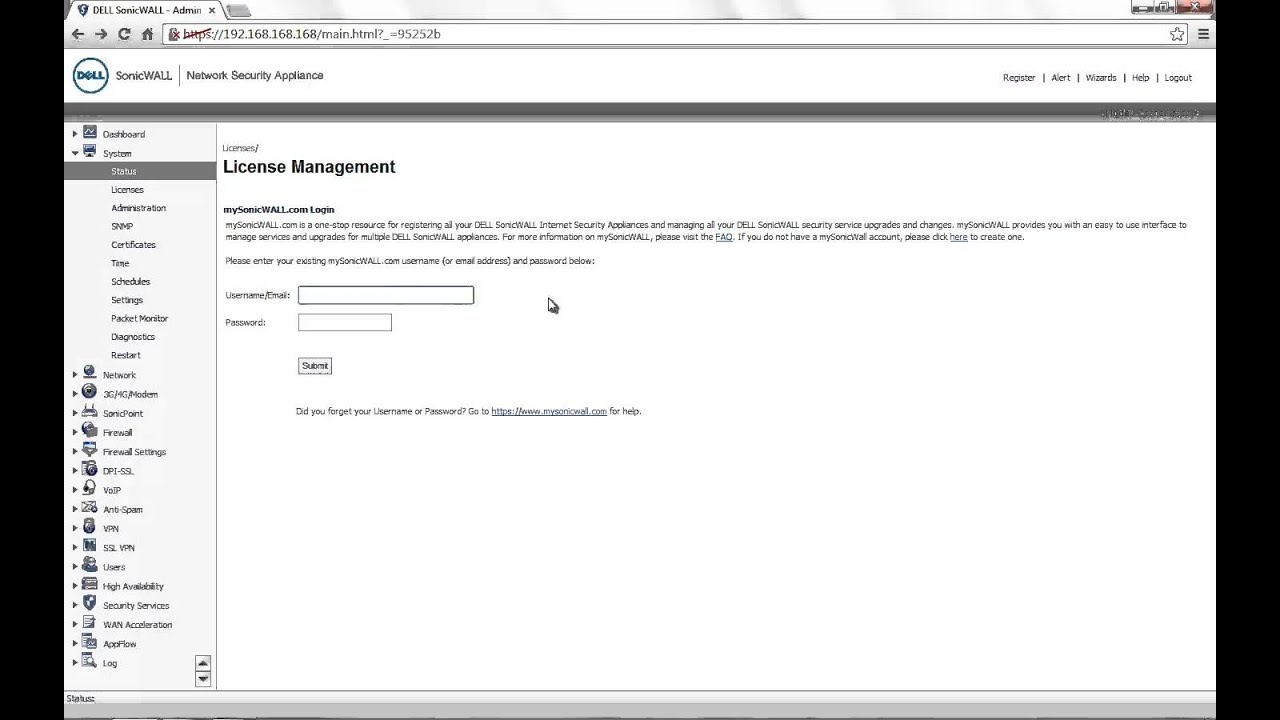This screenshot has height=720, width=1280.
Task: Click the Username/Email input field
Action: (x=385, y=294)
